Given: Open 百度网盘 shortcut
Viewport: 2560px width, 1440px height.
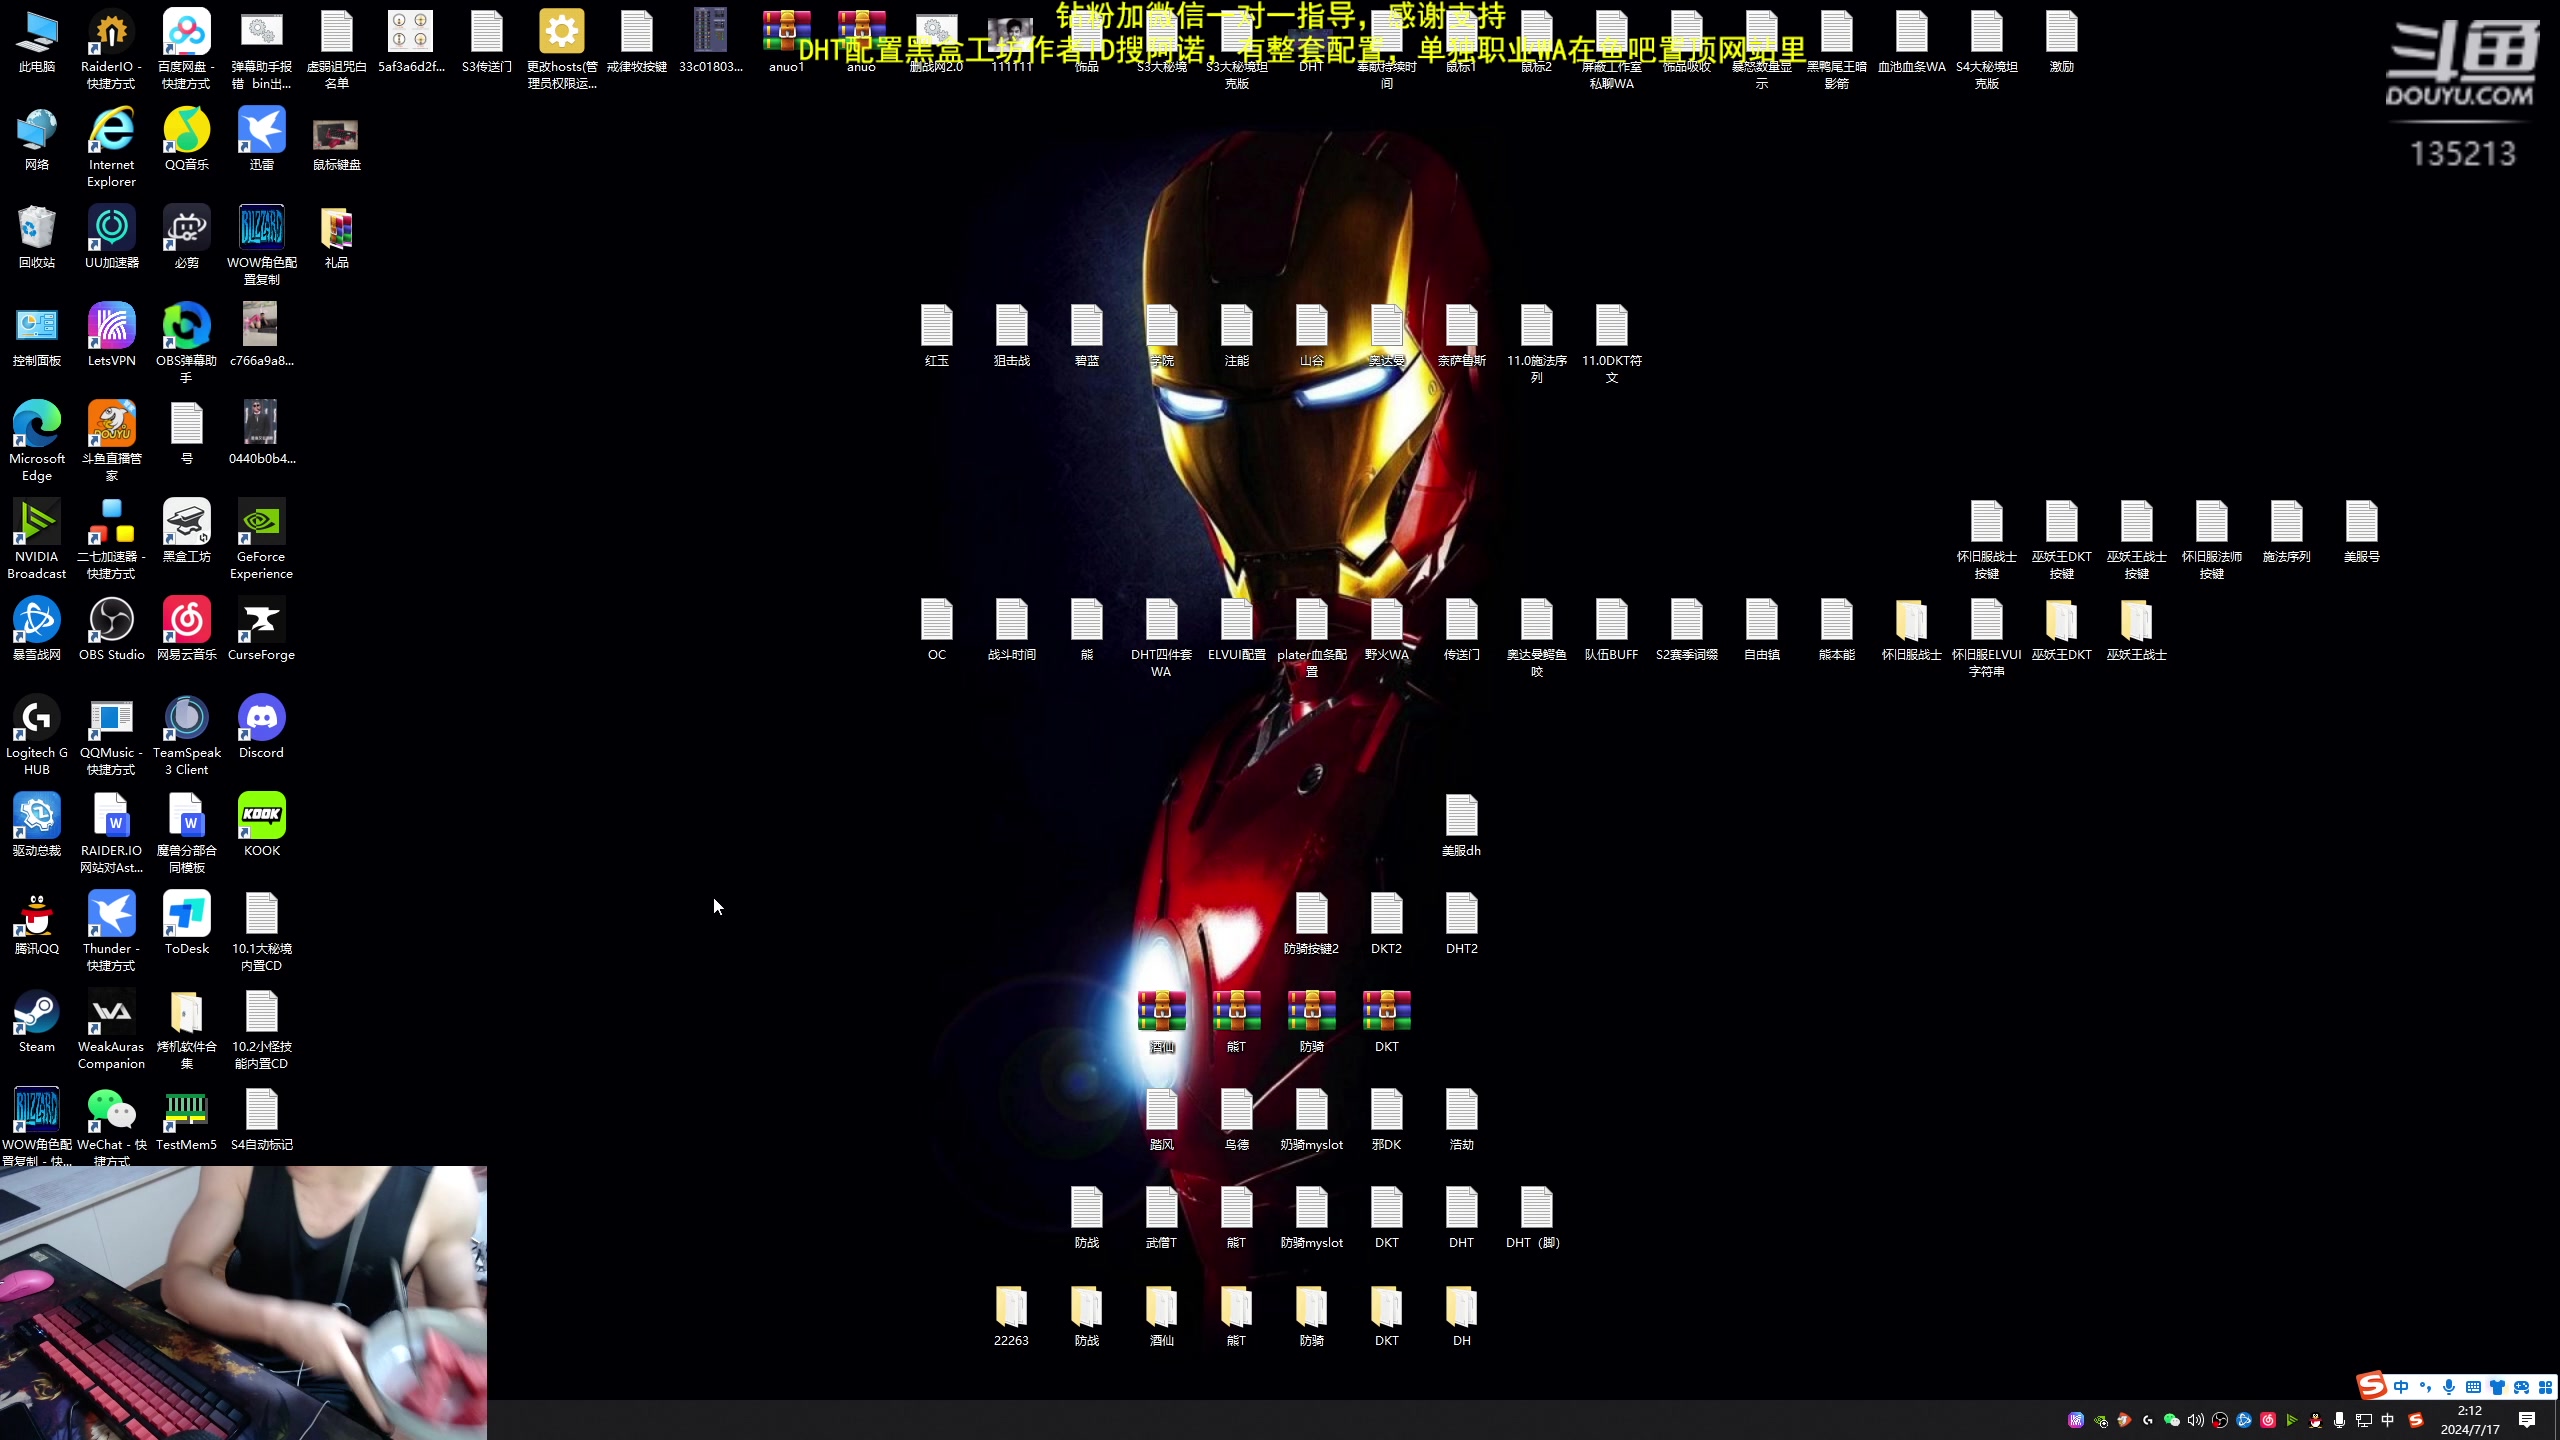Looking at the screenshot, I should point(187,50).
